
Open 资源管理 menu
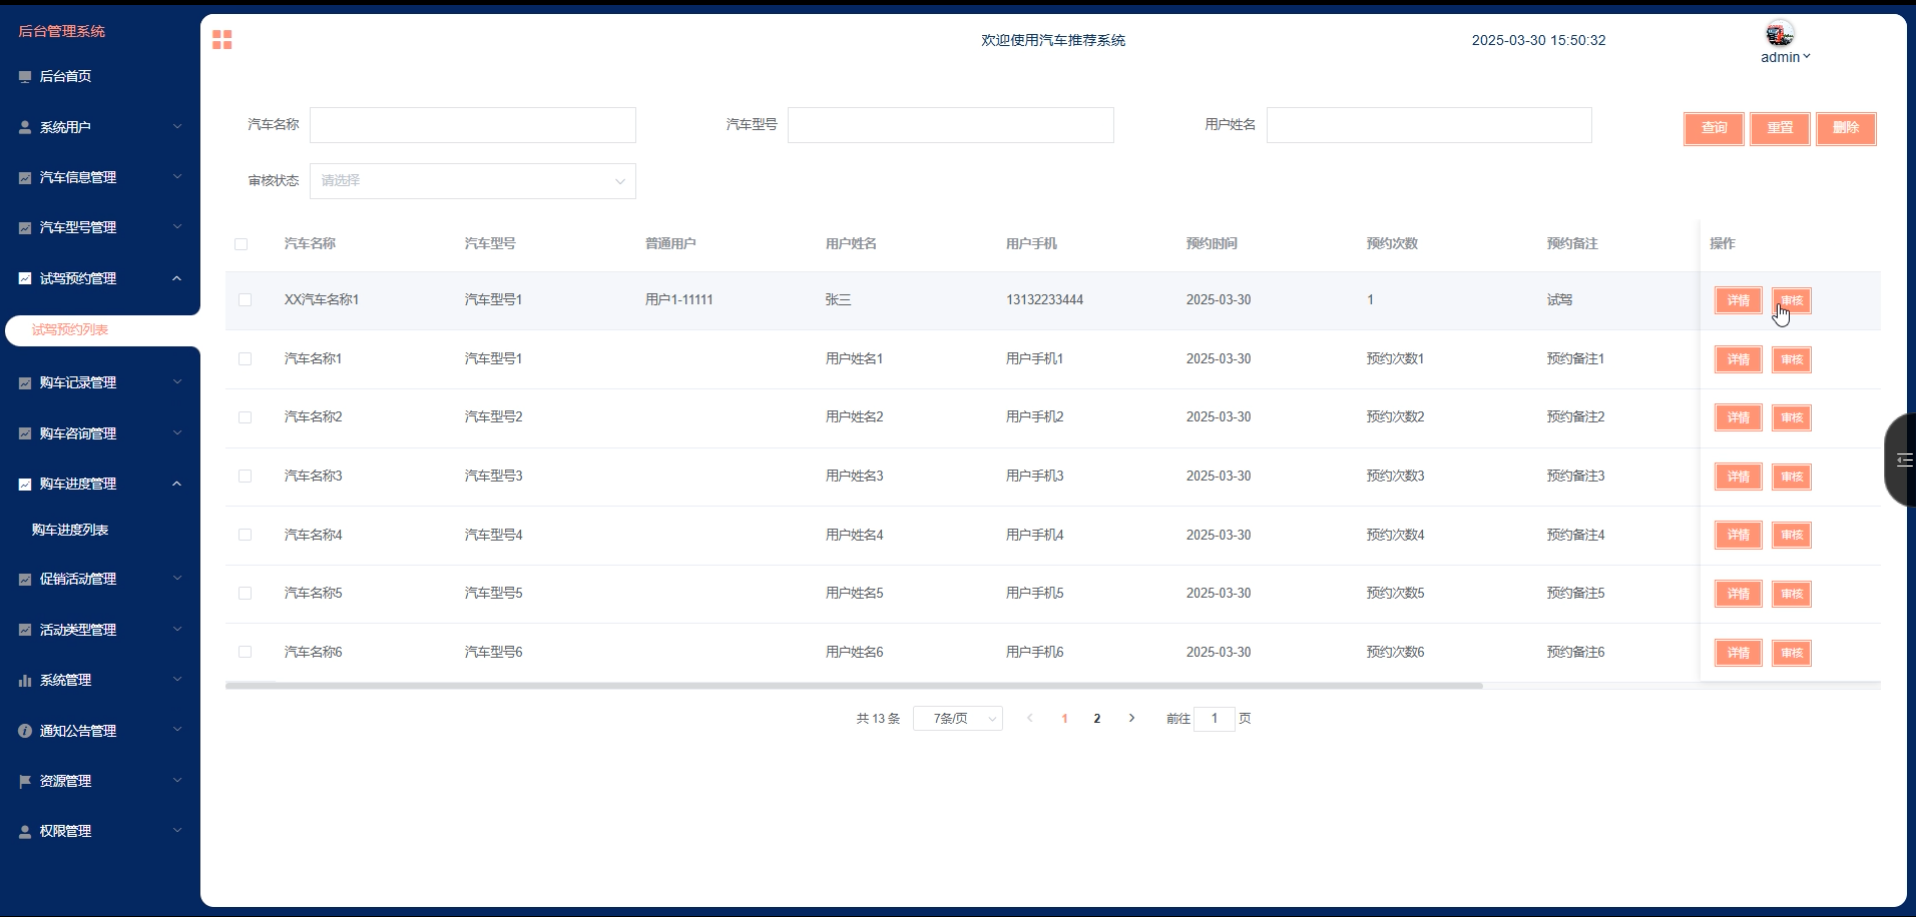click(100, 781)
